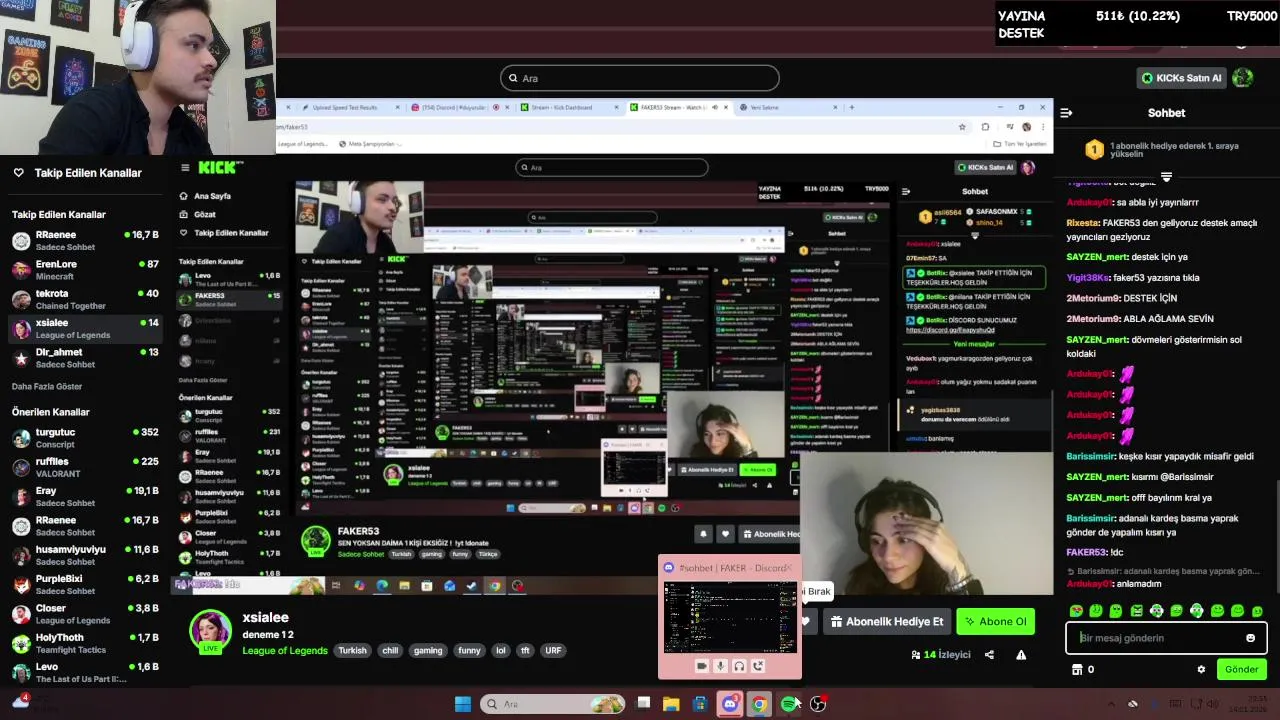The height and width of the screenshot is (720, 1280).
Task: Click the top Ara search bar
Action: [640, 78]
